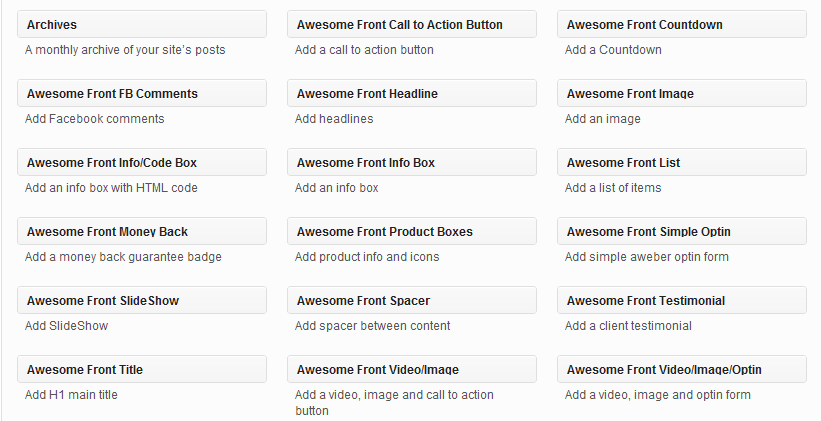Click the 'Add a client testimonial' description

628,326
